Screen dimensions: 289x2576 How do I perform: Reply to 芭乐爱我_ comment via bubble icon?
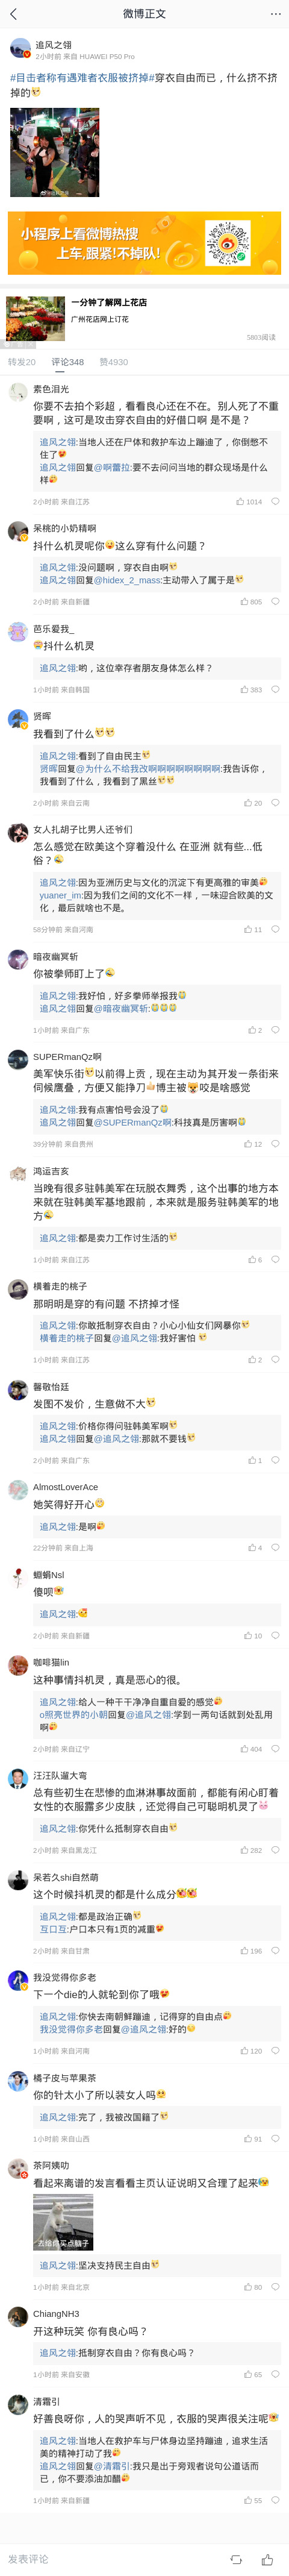point(275,690)
